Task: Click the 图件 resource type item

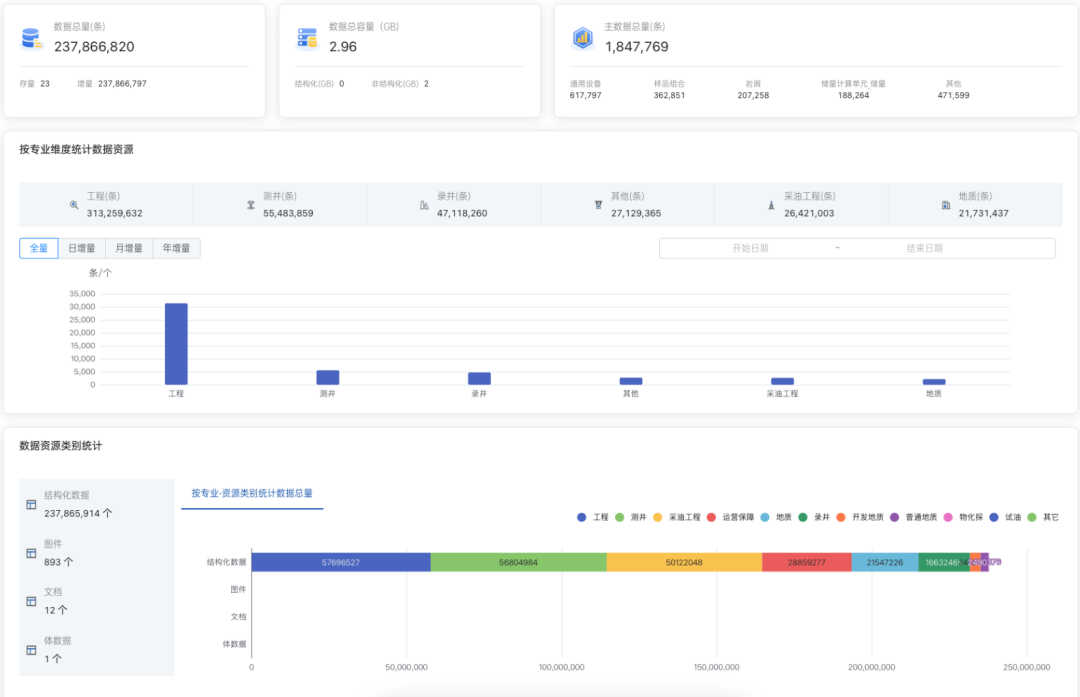Action: [53, 553]
